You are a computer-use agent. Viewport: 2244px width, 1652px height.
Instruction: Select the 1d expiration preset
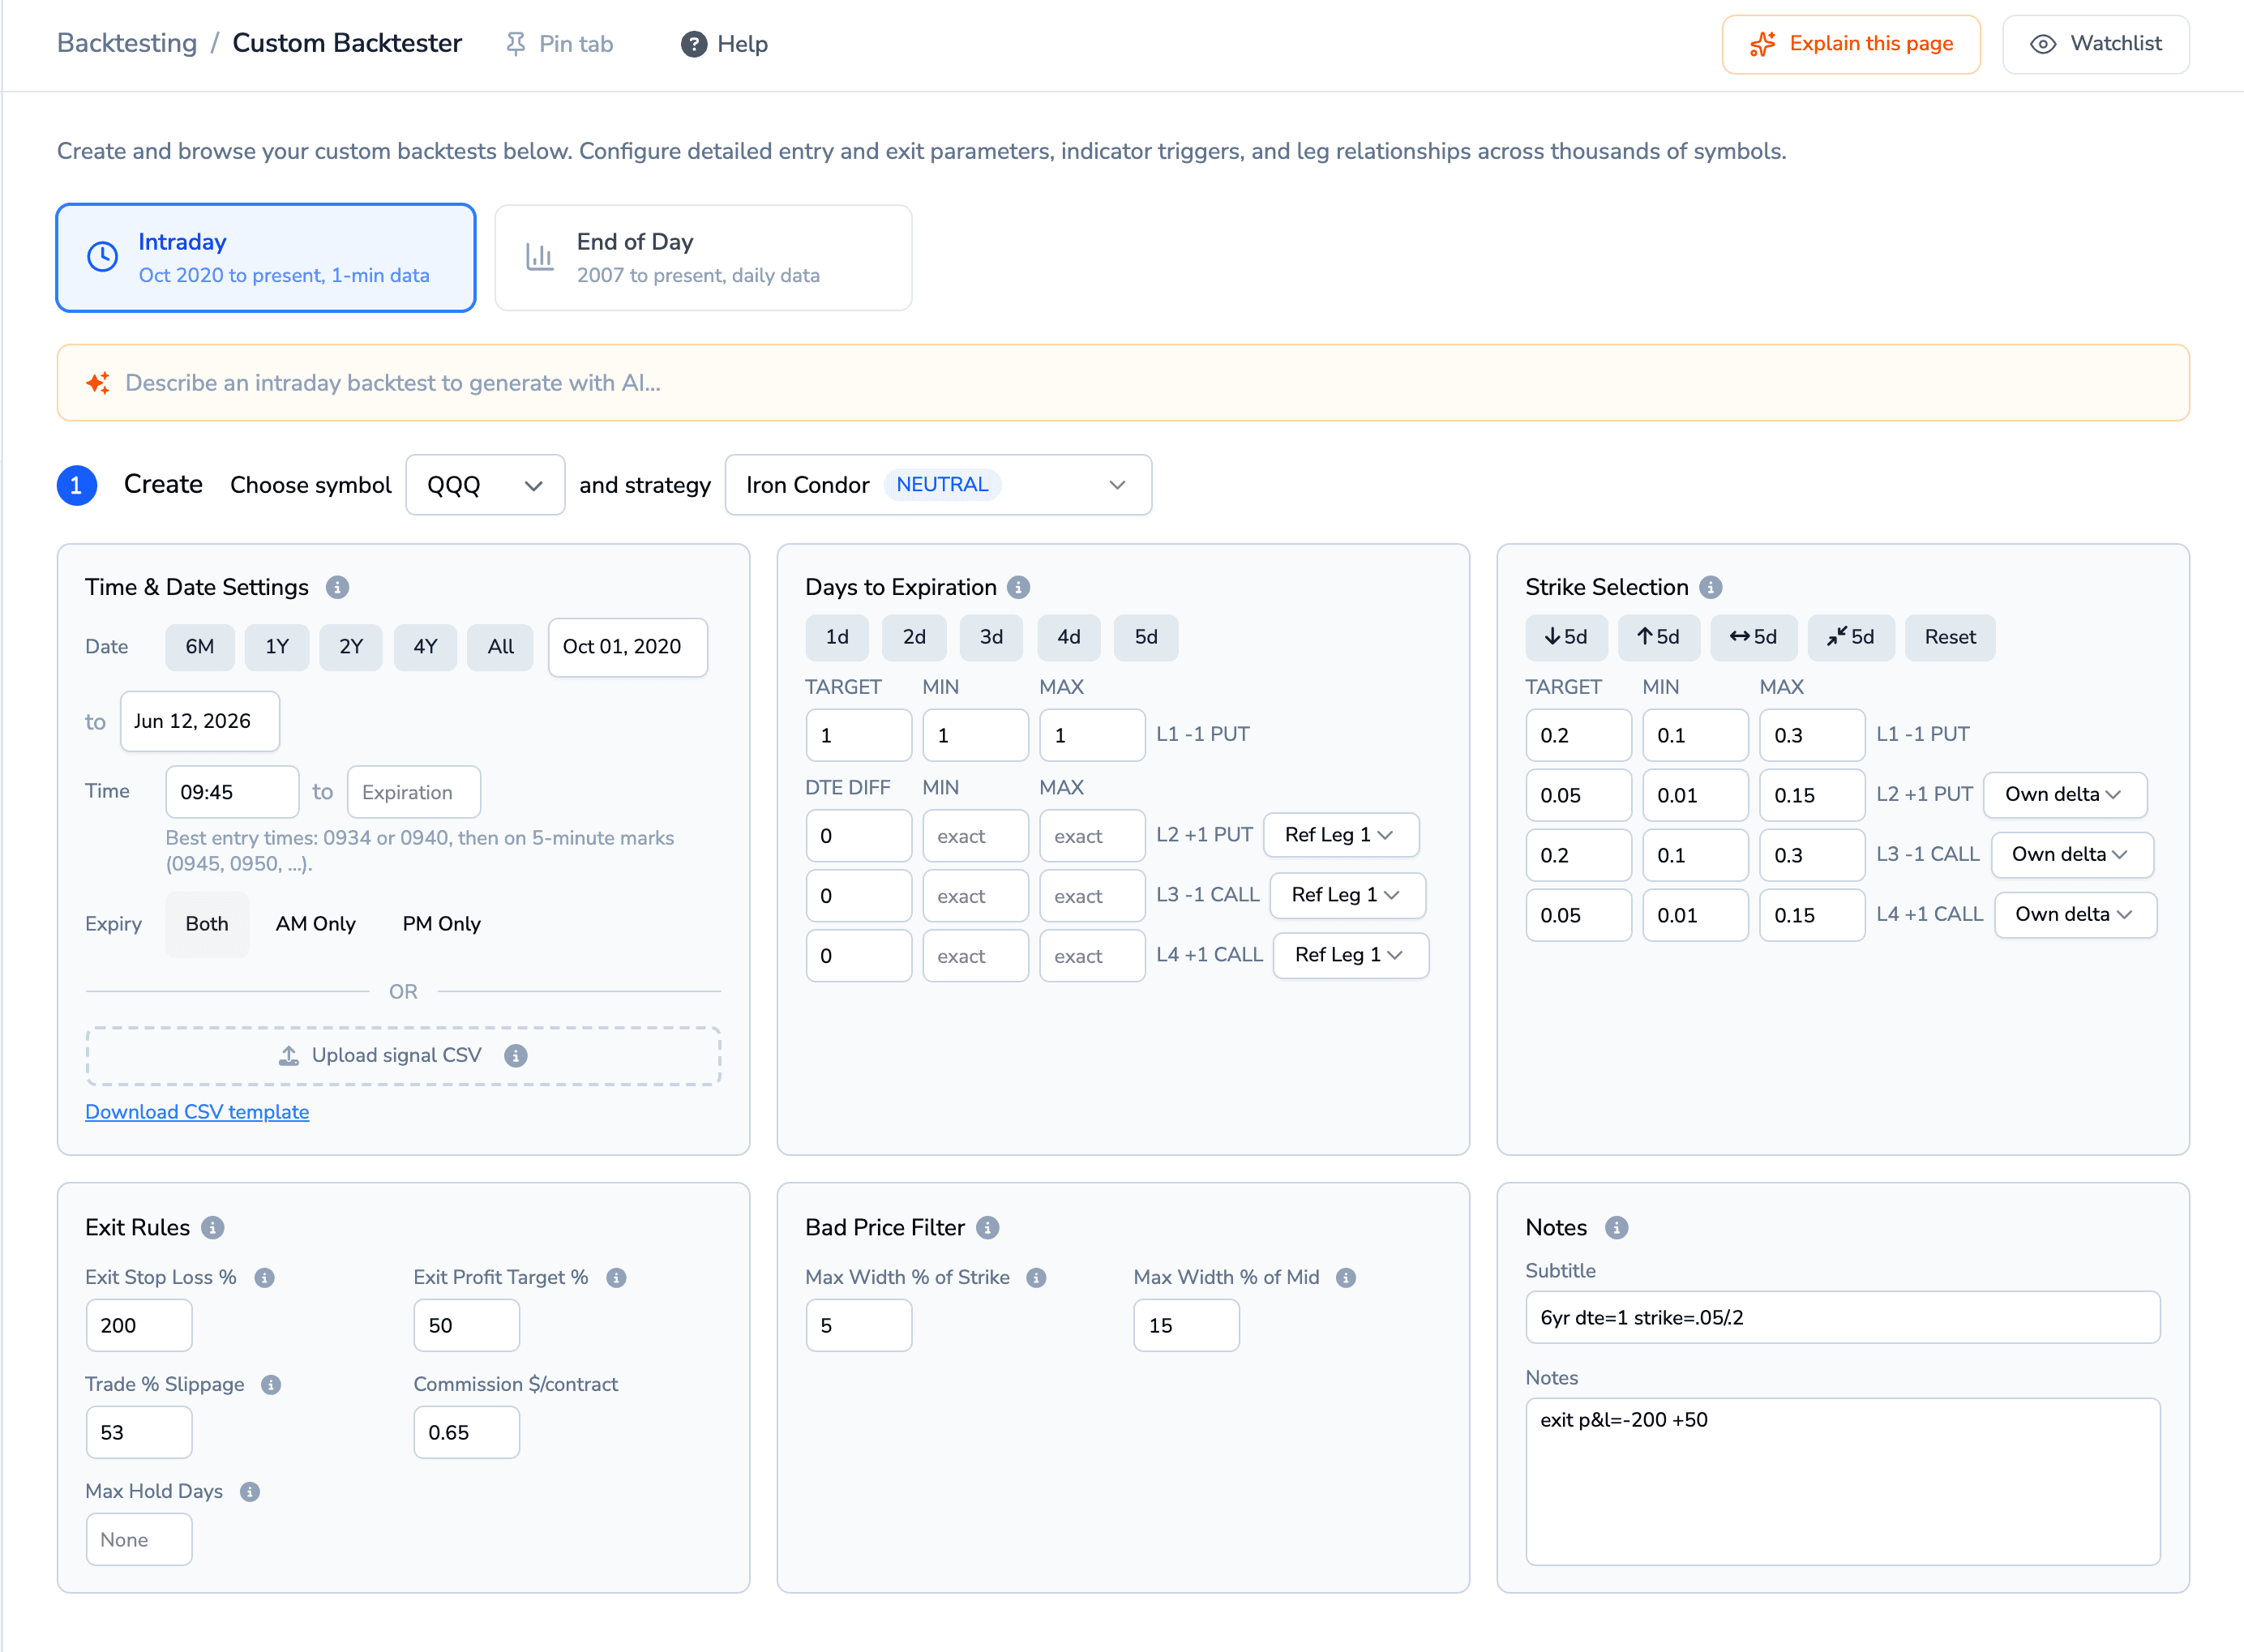tap(837, 638)
